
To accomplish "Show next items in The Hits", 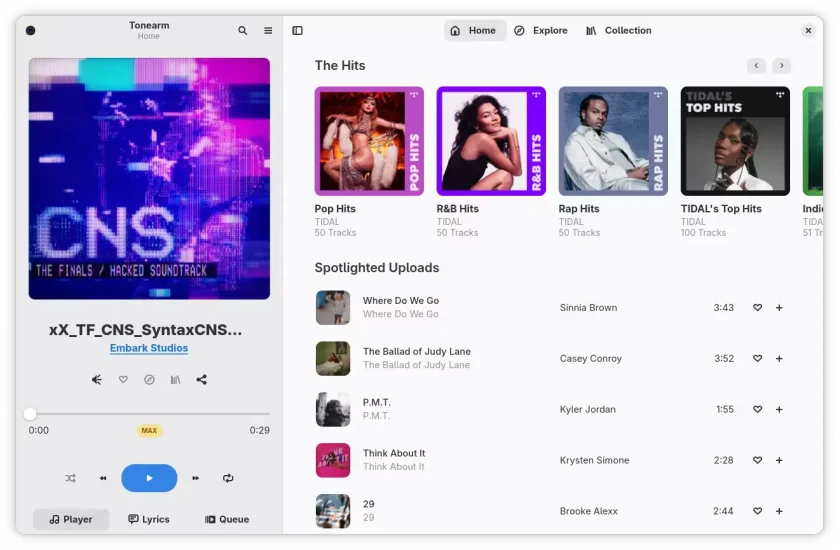I will click(x=782, y=65).
